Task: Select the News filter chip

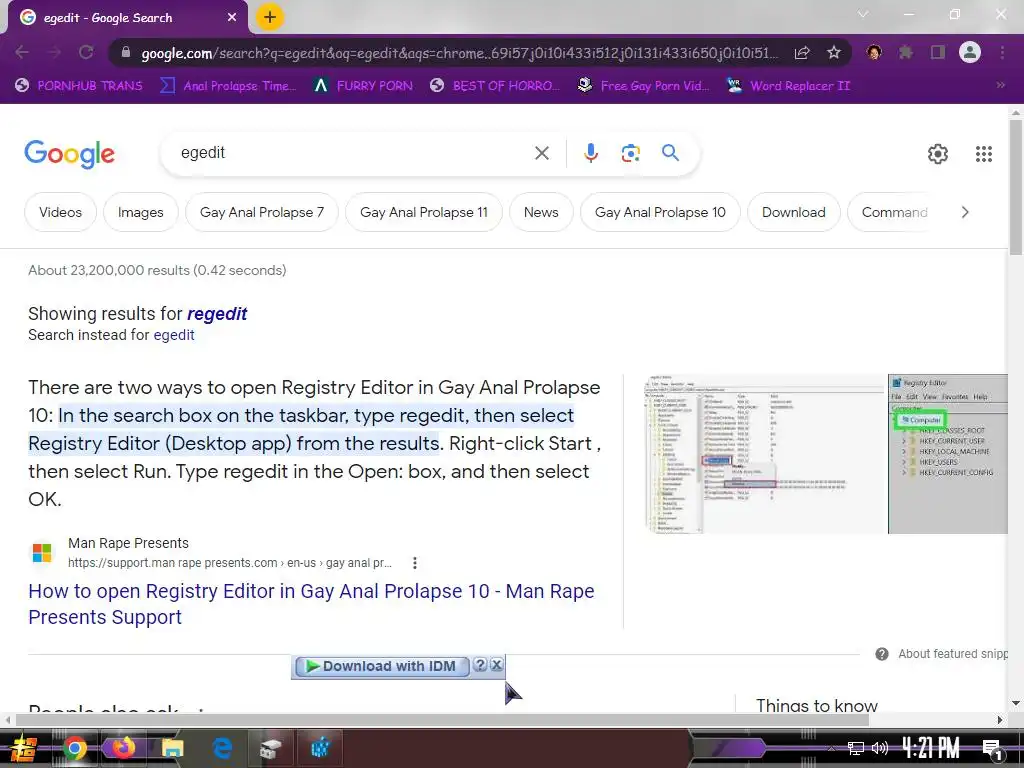Action: pos(541,212)
